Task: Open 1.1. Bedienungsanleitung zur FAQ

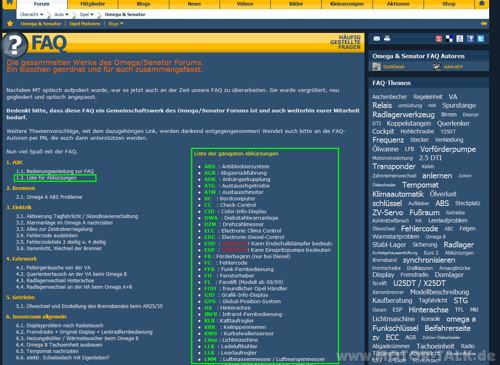Action: coord(55,171)
